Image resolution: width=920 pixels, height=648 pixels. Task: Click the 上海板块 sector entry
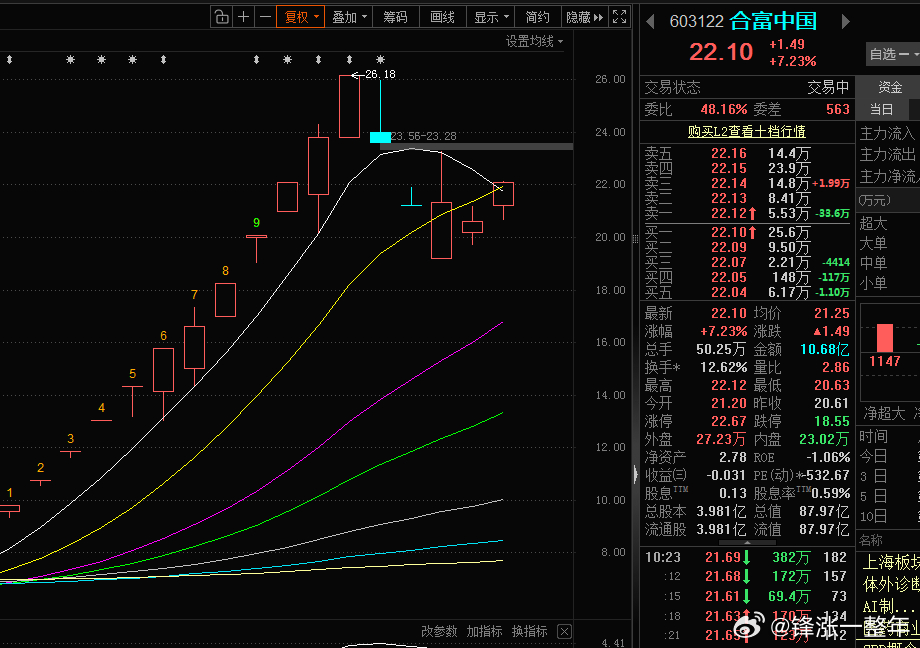pos(891,562)
